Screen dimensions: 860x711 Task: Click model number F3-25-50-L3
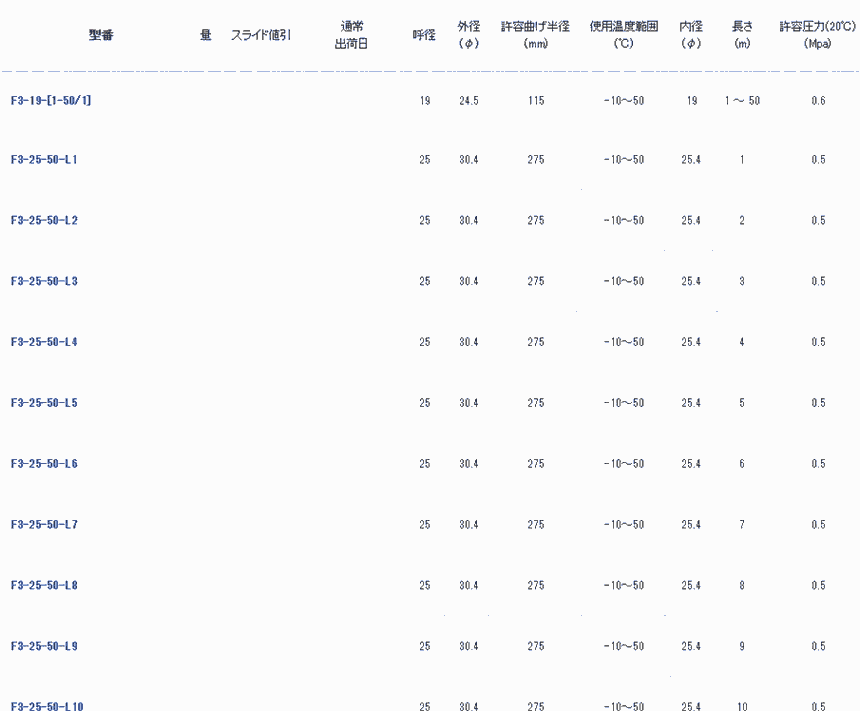click(x=44, y=282)
